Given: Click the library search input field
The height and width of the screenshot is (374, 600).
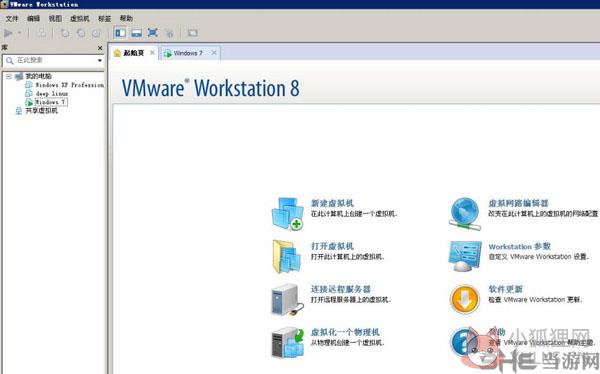Looking at the screenshot, I should (53, 60).
